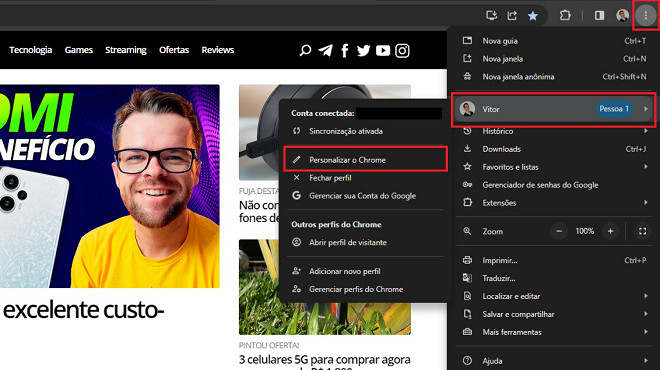Open the Streaming navigation link

pyautogui.click(x=126, y=50)
